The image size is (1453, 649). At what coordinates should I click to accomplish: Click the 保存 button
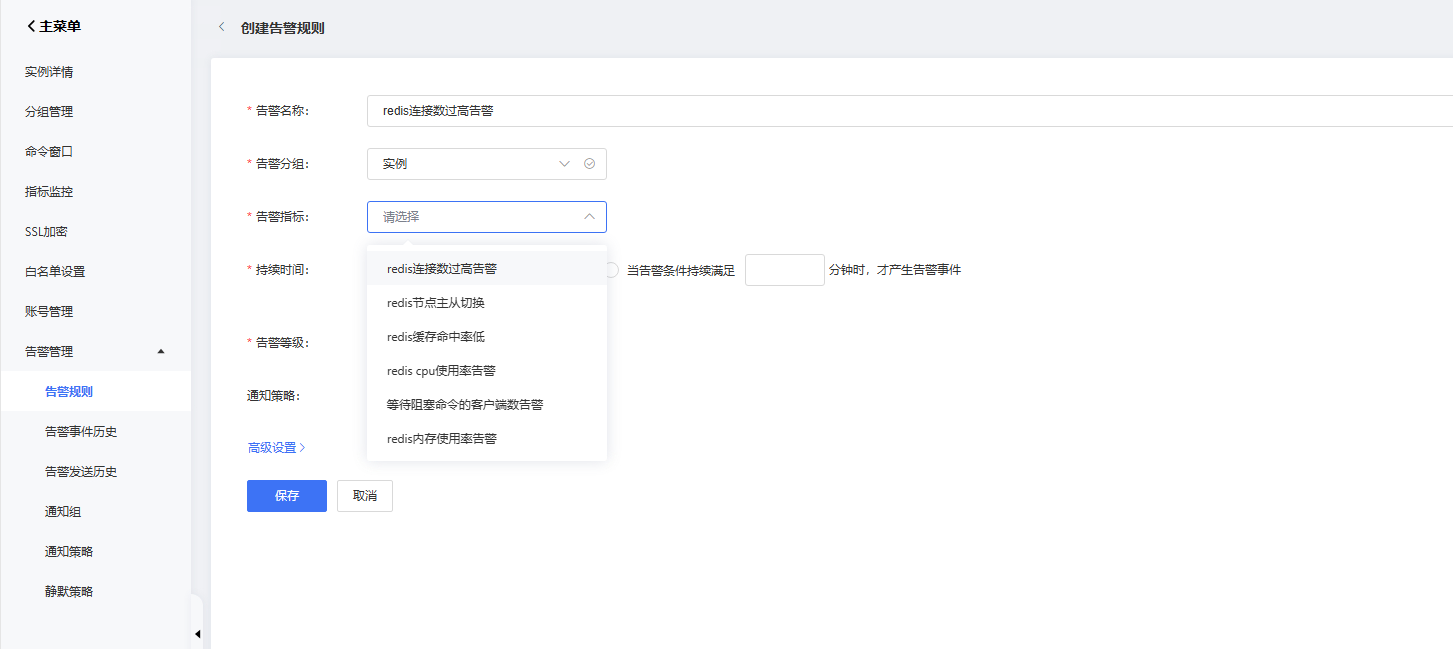coord(287,496)
